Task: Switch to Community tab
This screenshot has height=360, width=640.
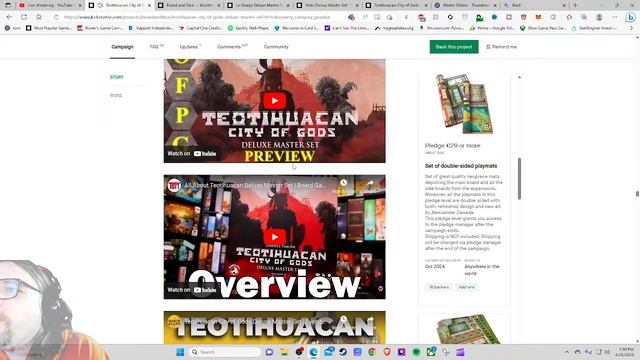Action: tap(276, 47)
